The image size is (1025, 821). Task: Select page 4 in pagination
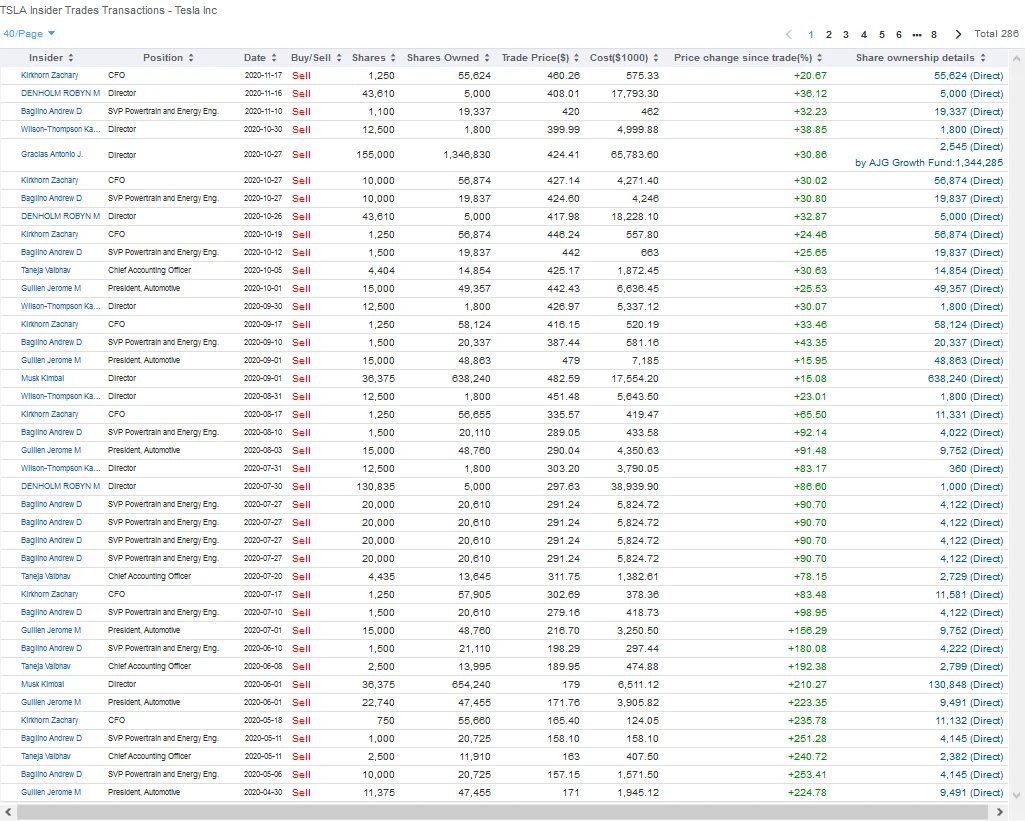[864, 35]
